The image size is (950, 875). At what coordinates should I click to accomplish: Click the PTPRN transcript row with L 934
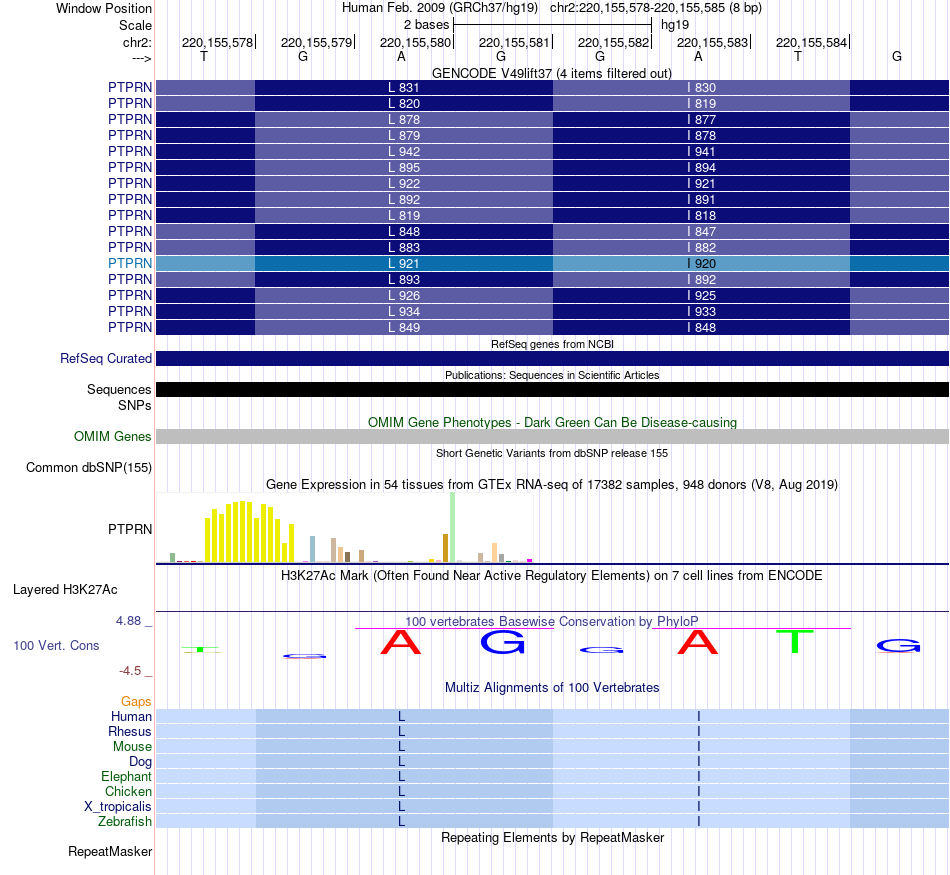click(x=552, y=311)
